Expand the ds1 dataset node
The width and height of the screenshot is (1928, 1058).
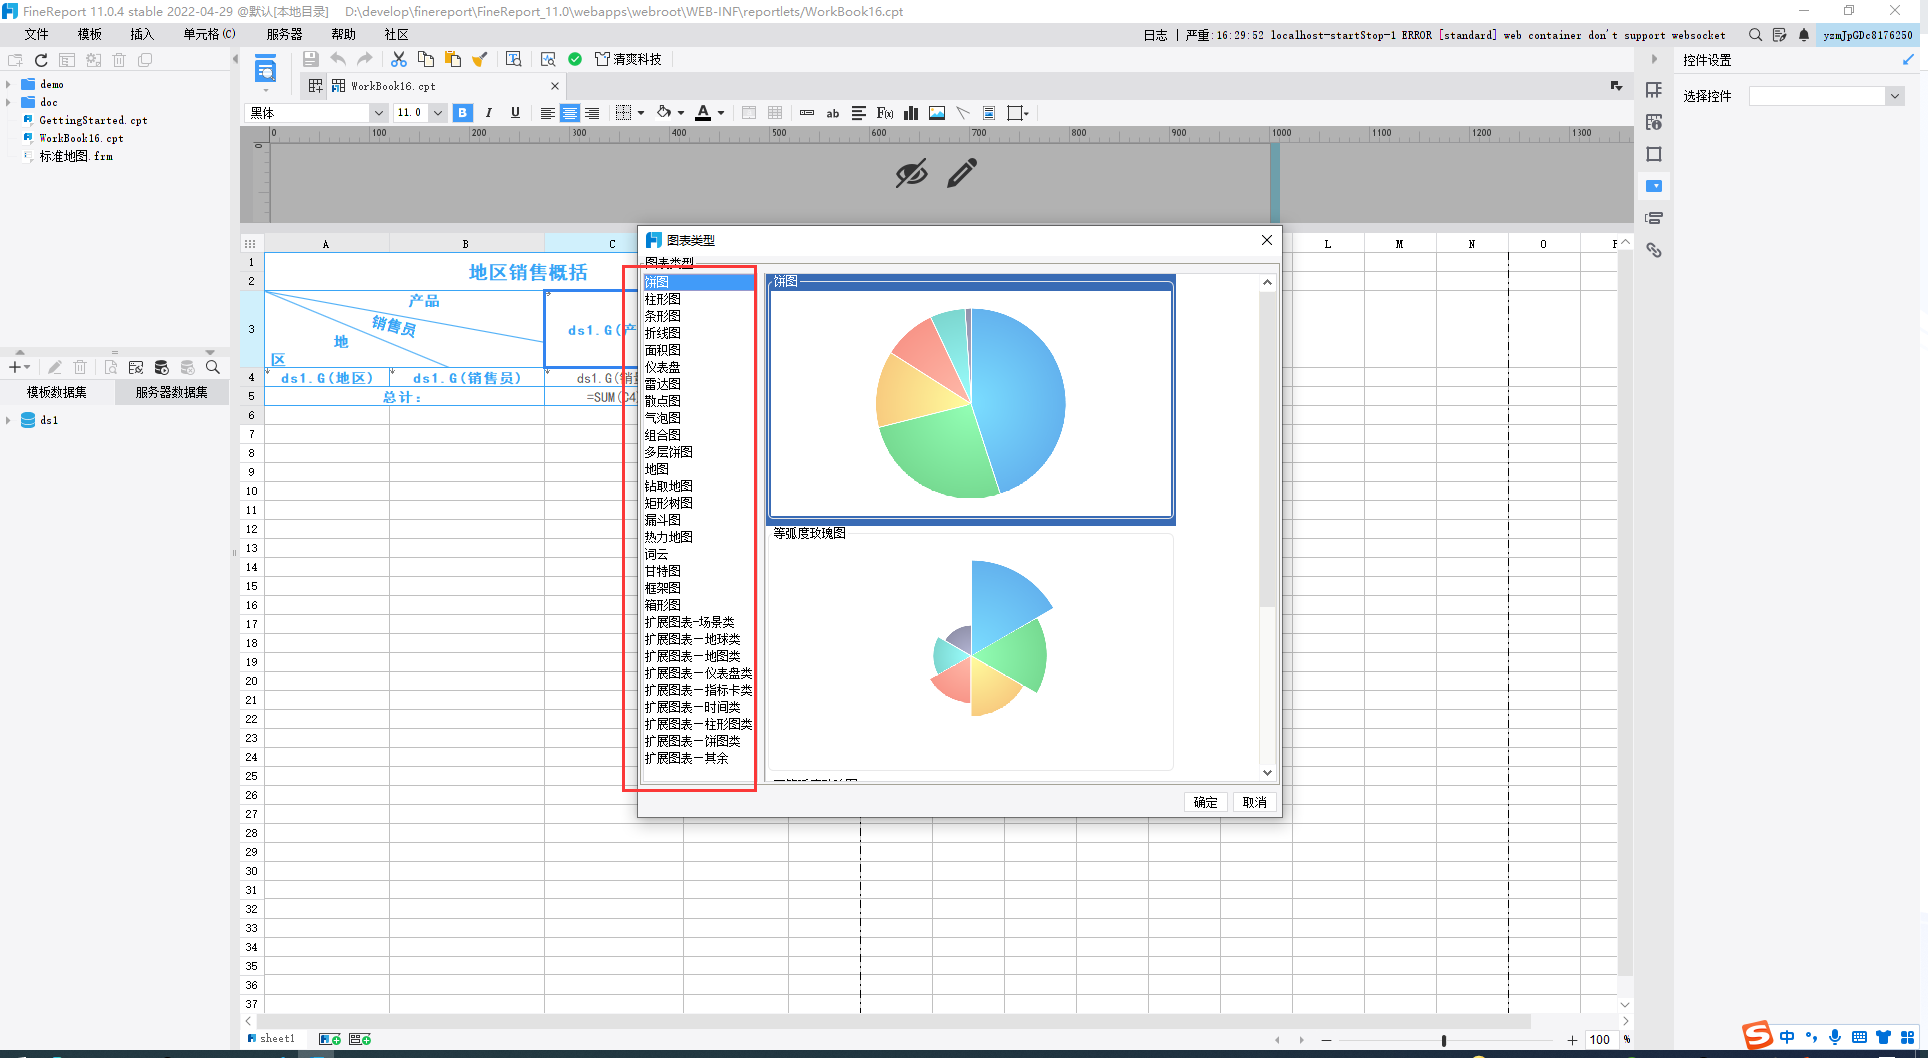(x=9, y=420)
